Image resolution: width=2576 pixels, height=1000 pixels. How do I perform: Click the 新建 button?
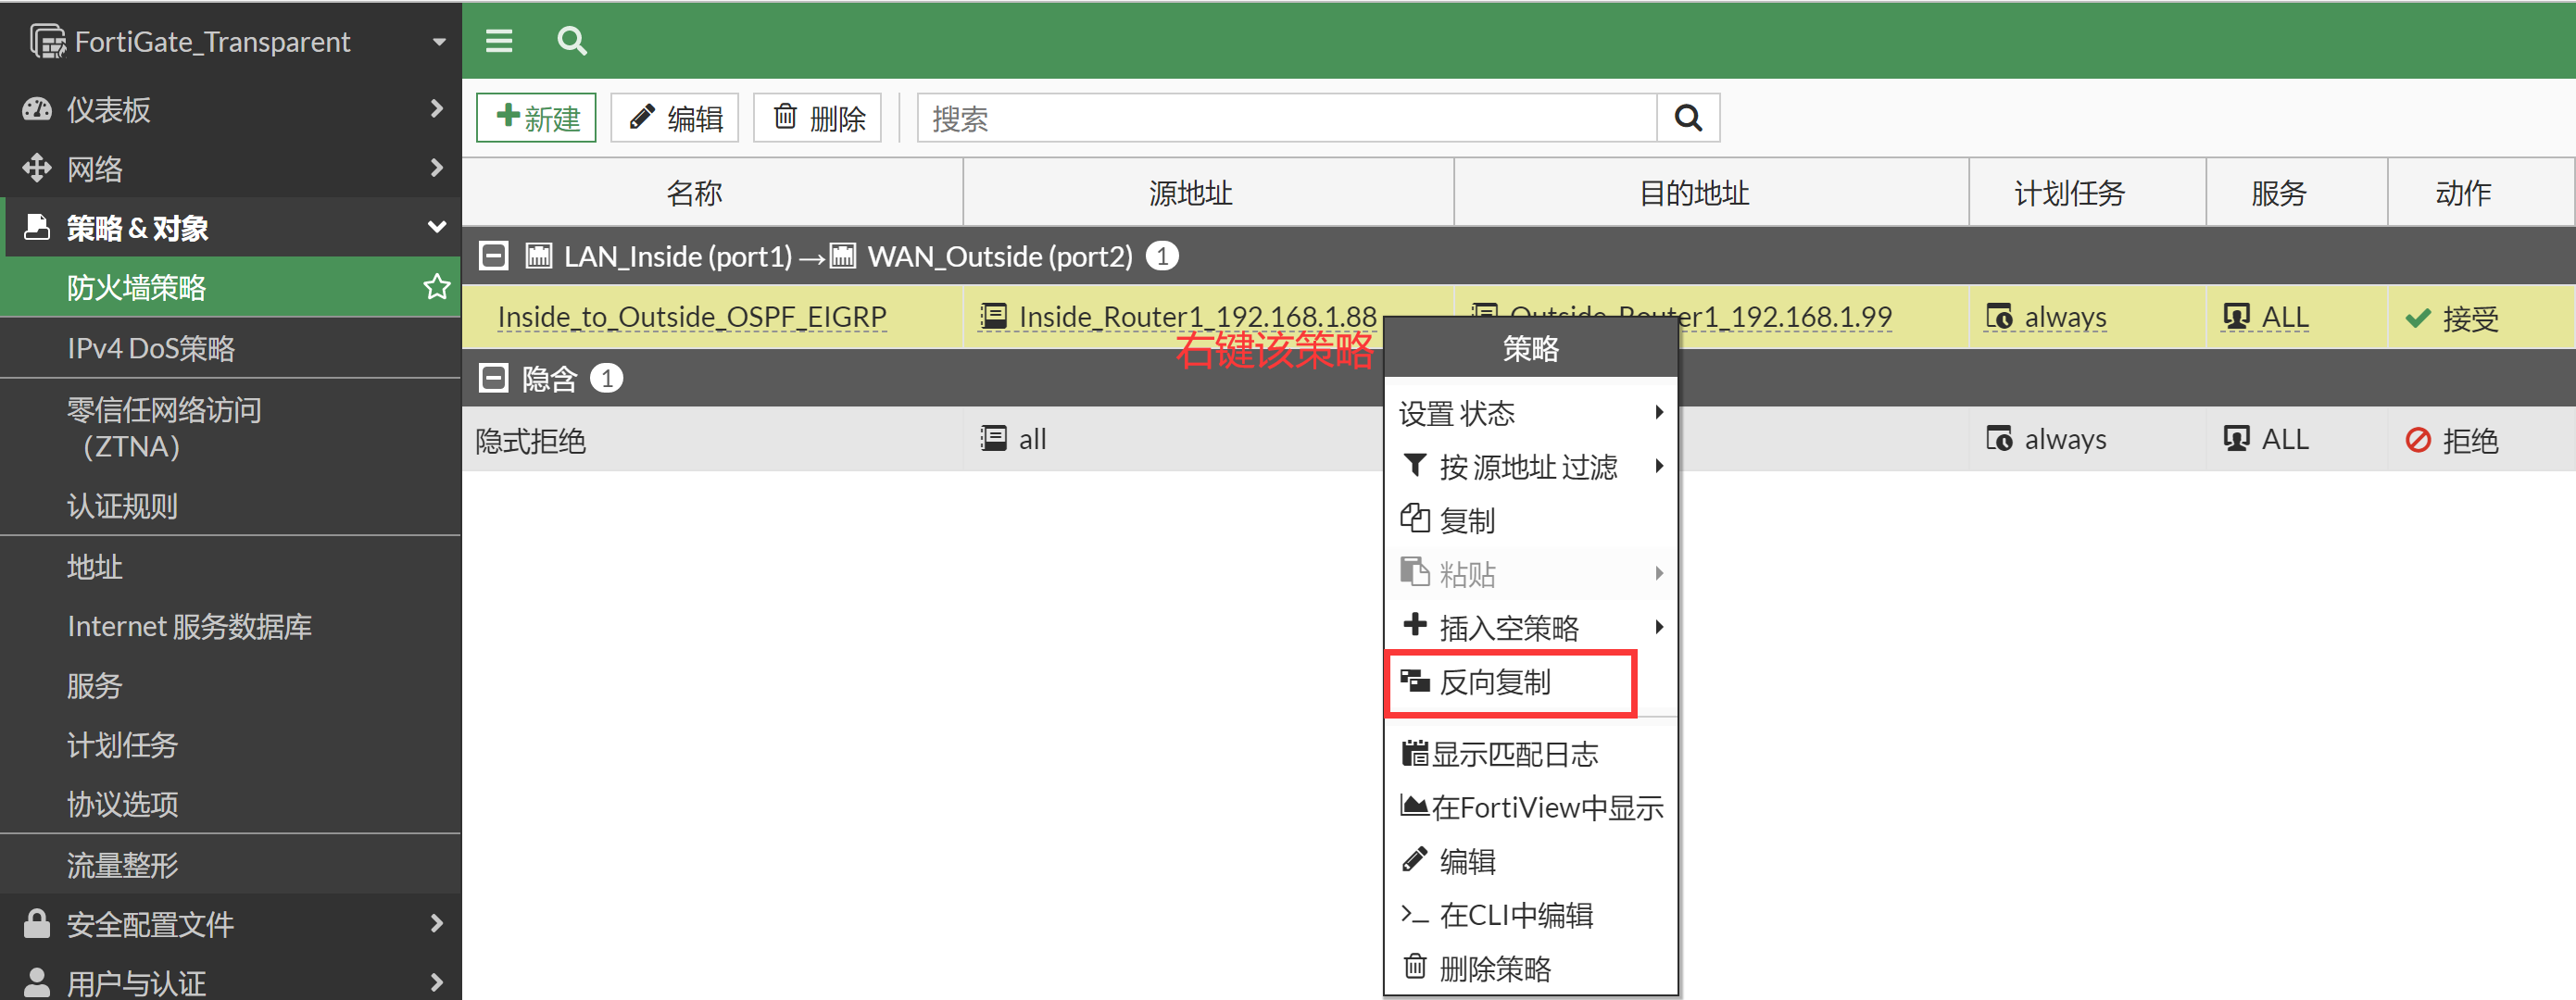[537, 118]
